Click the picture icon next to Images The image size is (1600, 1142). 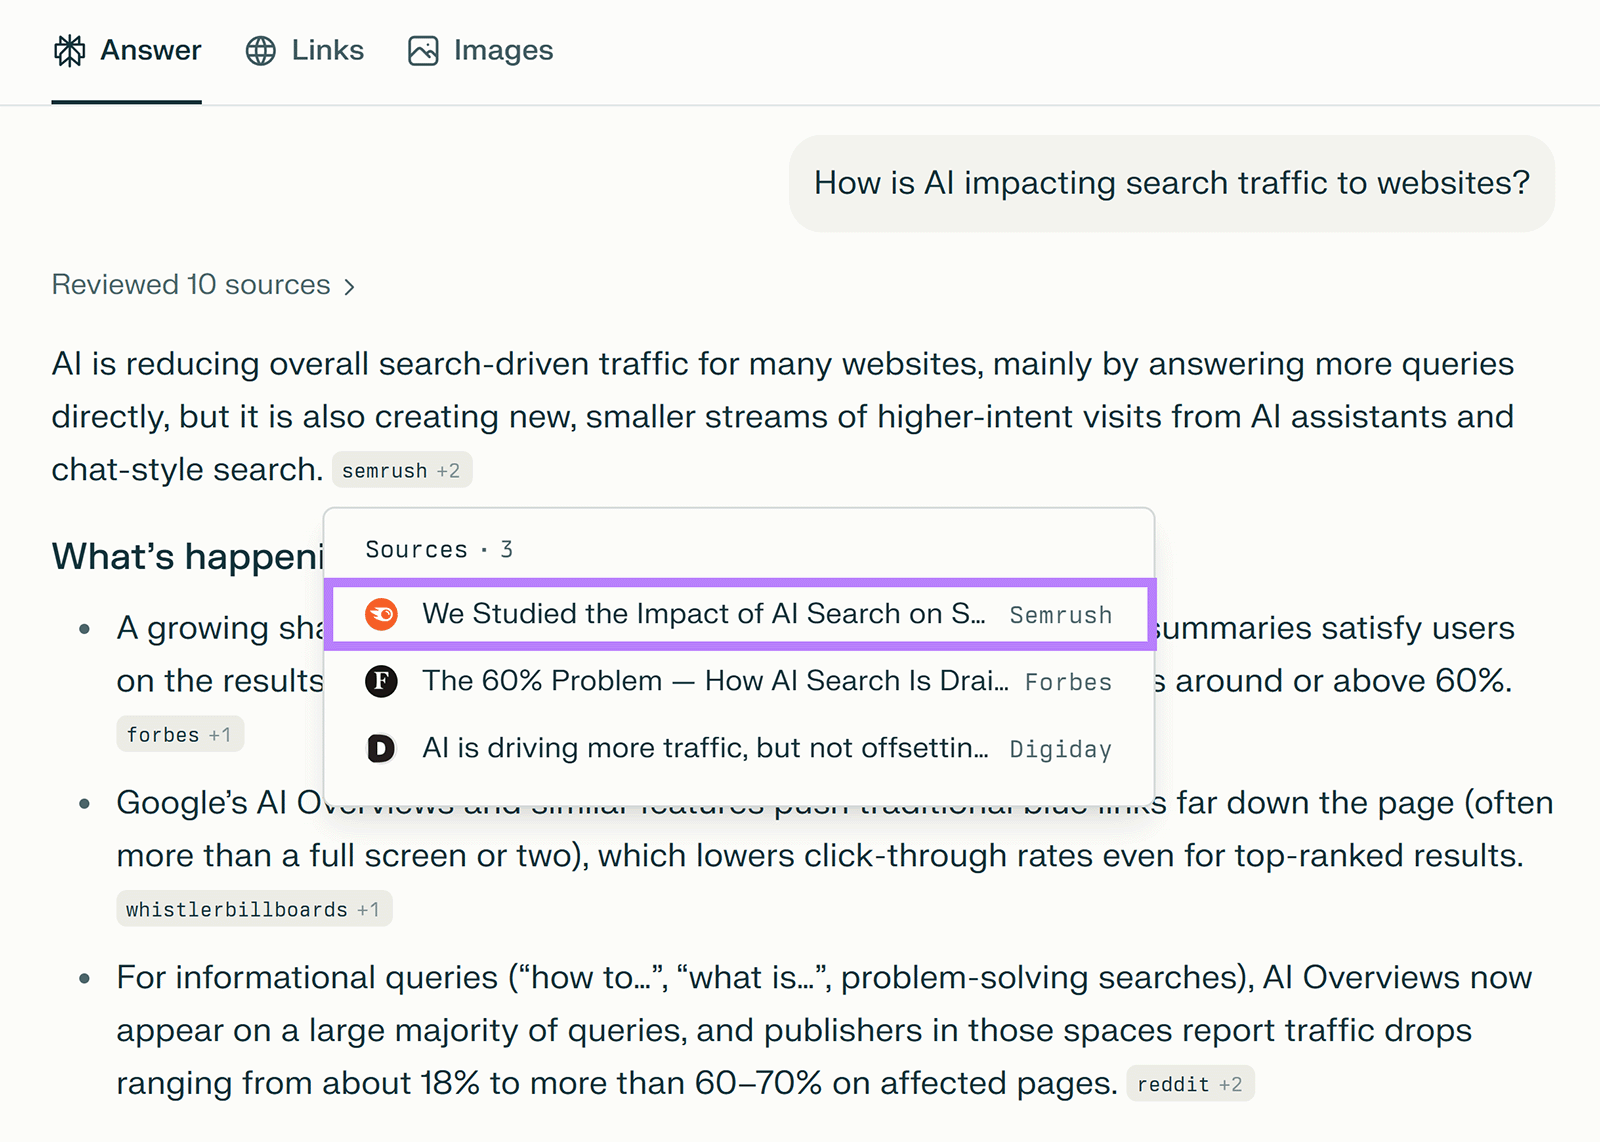pyautogui.click(x=422, y=49)
